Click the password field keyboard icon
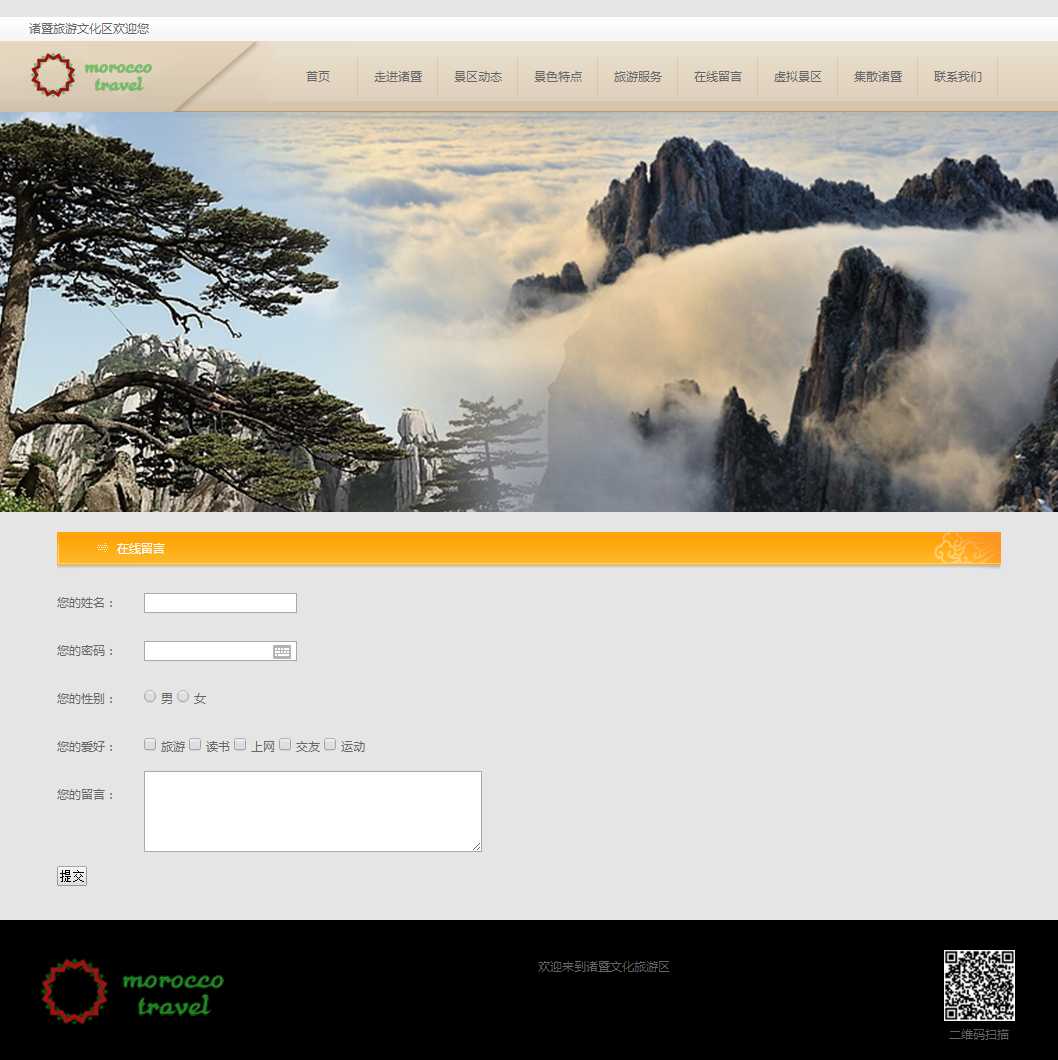This screenshot has height=1060, width=1058. click(x=282, y=652)
